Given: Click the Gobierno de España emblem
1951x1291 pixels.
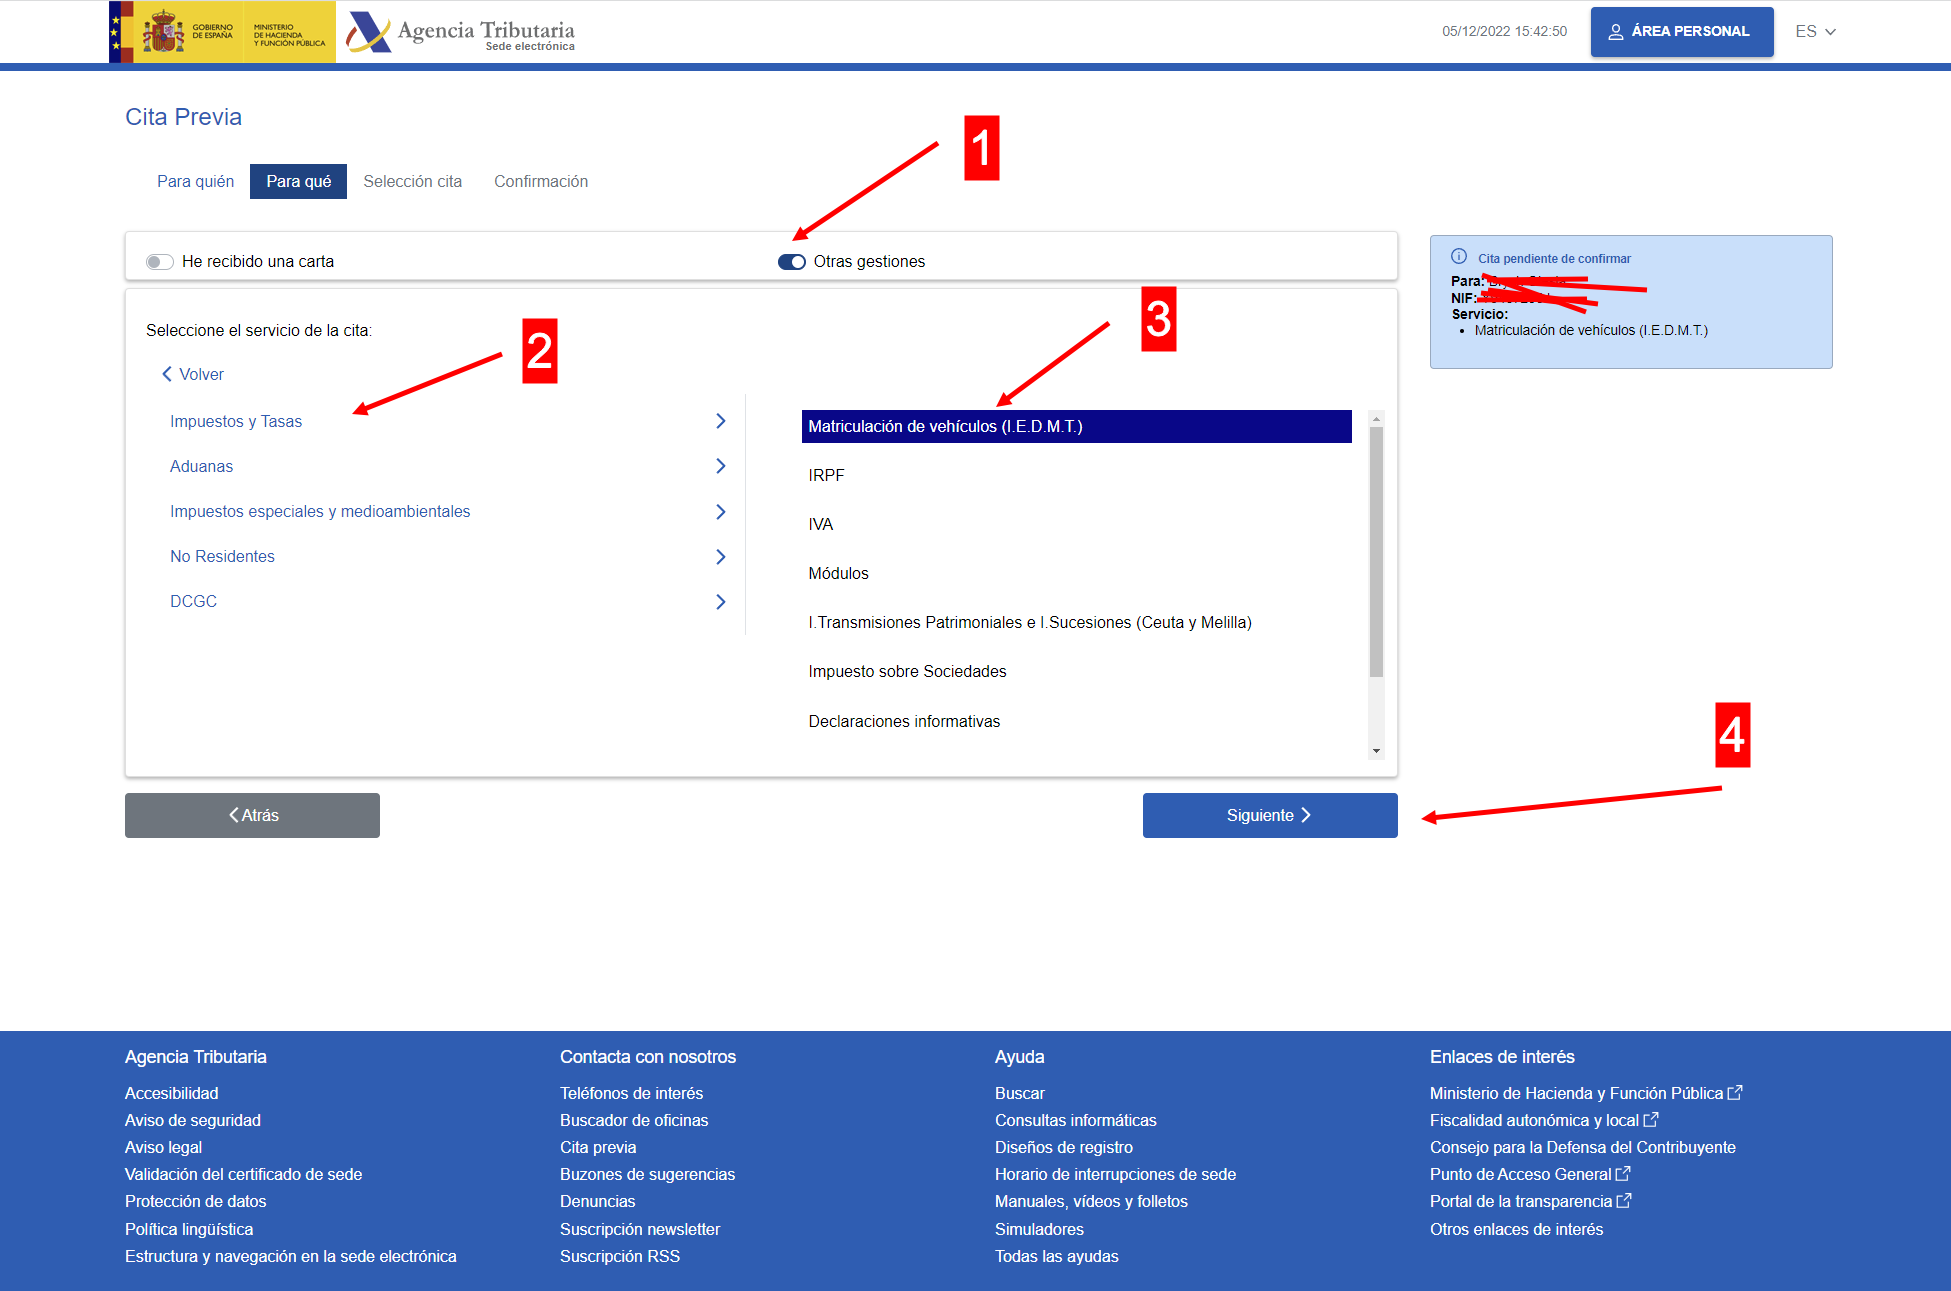Looking at the screenshot, I should point(163,33).
